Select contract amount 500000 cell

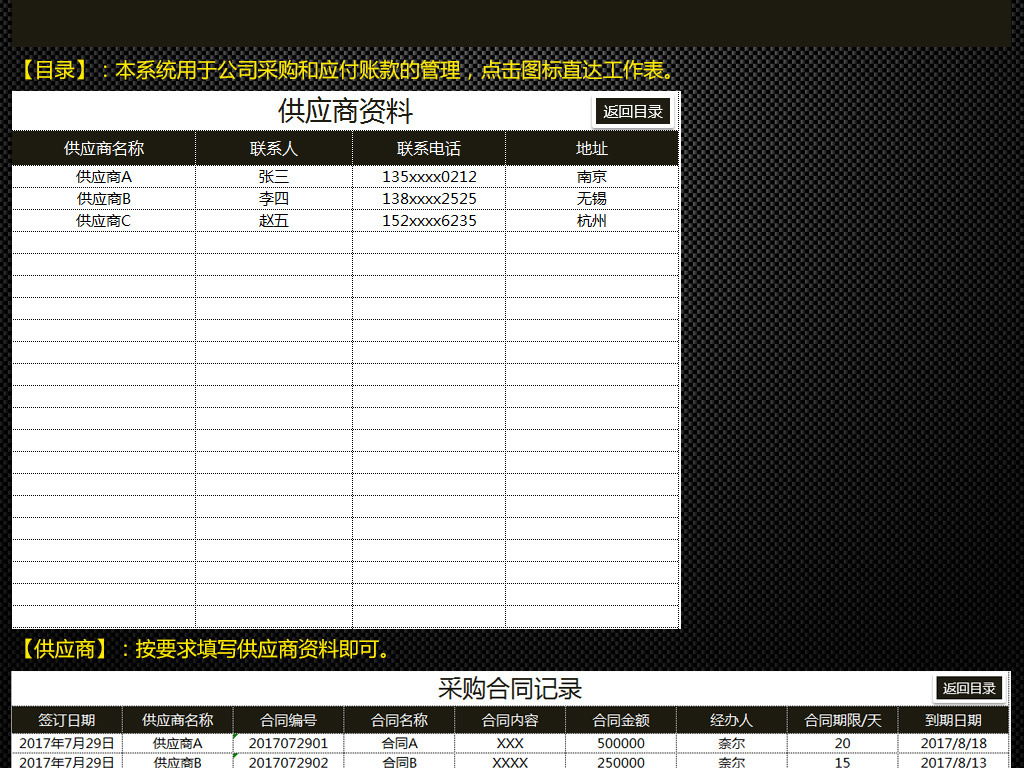pyautogui.click(x=621, y=742)
